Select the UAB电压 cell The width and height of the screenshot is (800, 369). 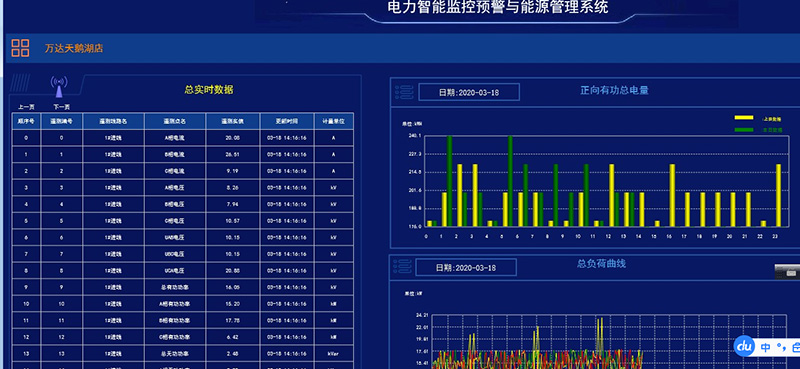[x=175, y=237]
